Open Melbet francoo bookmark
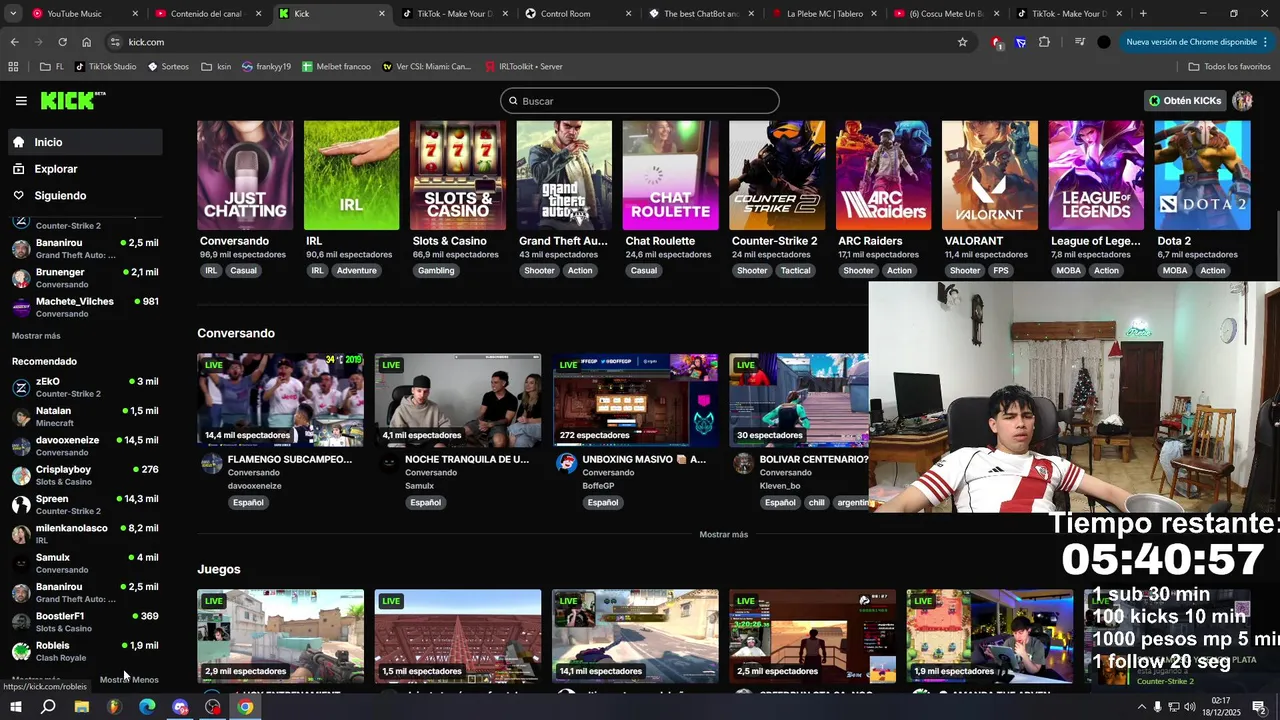The width and height of the screenshot is (1280, 720). click(336, 67)
